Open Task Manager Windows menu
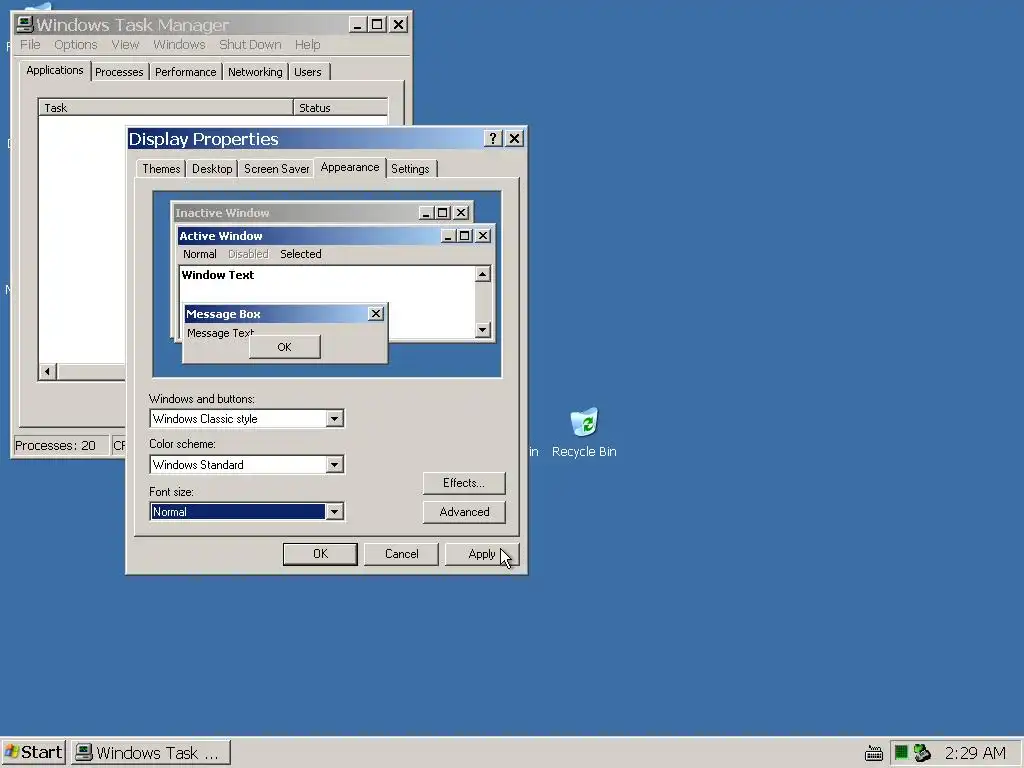 coord(179,44)
